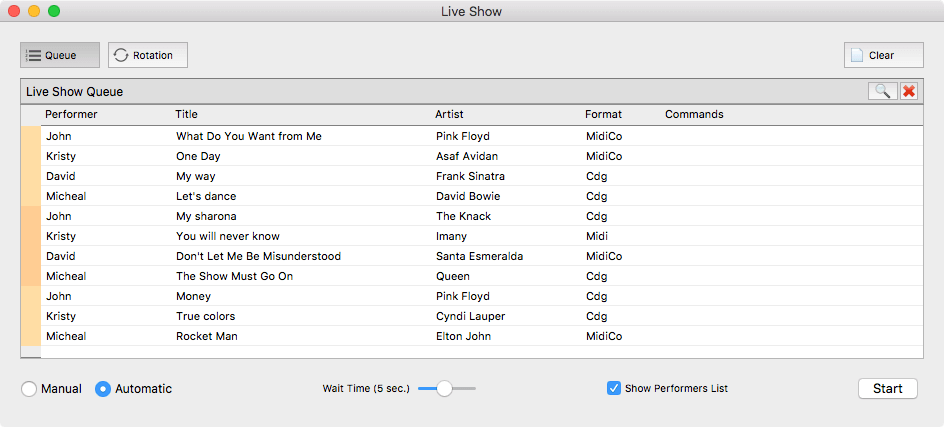Click the Commands column header
The width and height of the screenshot is (944, 427).
pos(694,114)
